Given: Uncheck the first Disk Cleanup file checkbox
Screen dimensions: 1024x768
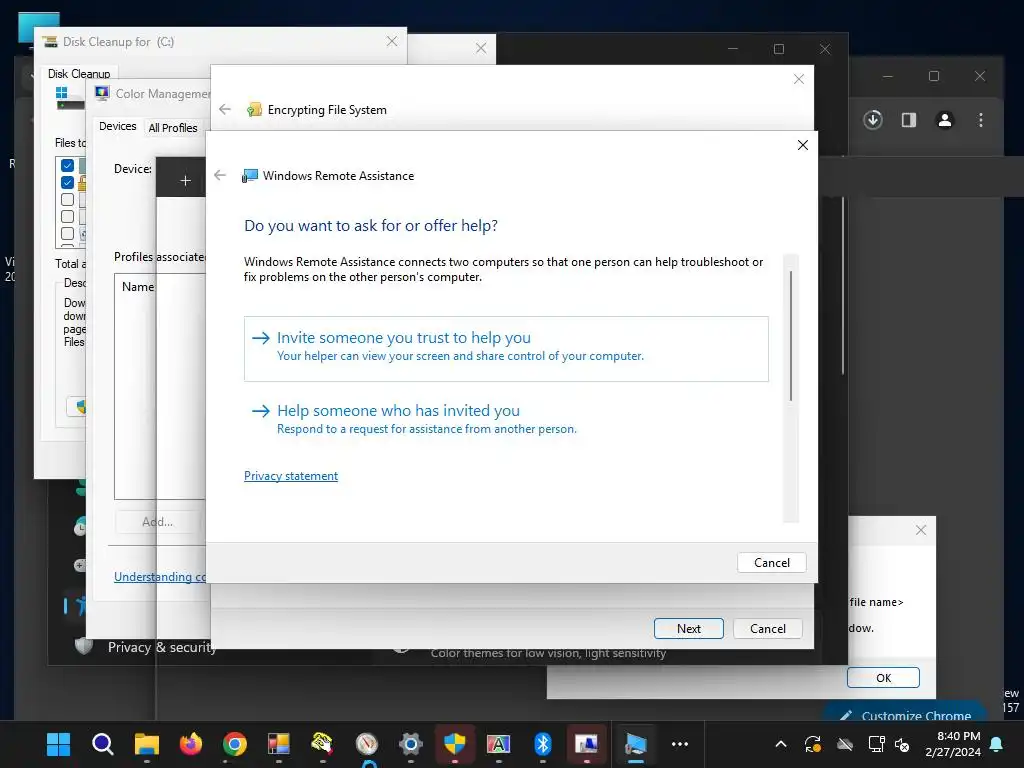Looking at the screenshot, I should coord(67,165).
